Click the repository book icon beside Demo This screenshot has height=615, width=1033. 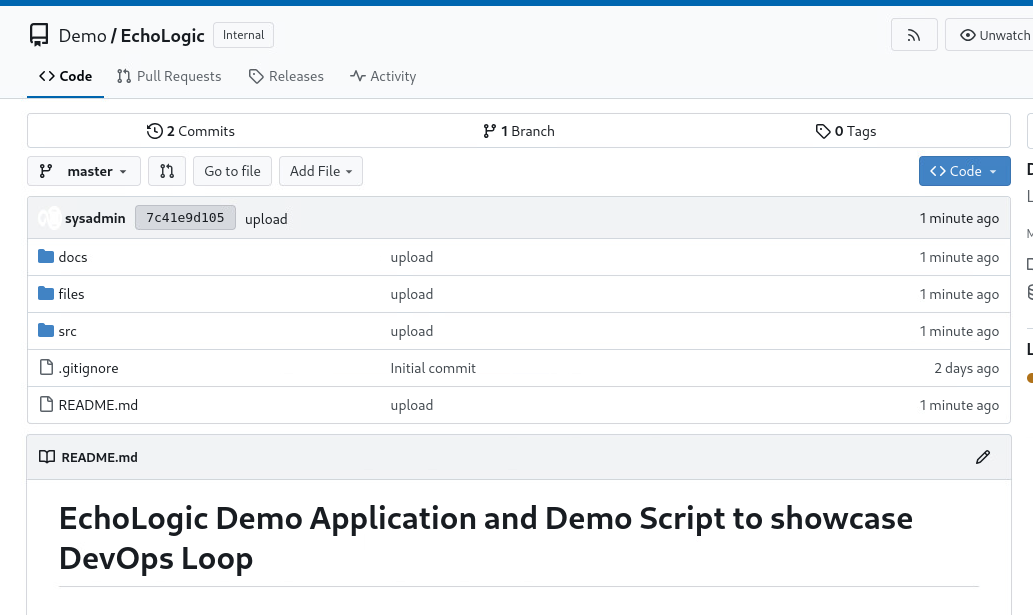tap(39, 35)
